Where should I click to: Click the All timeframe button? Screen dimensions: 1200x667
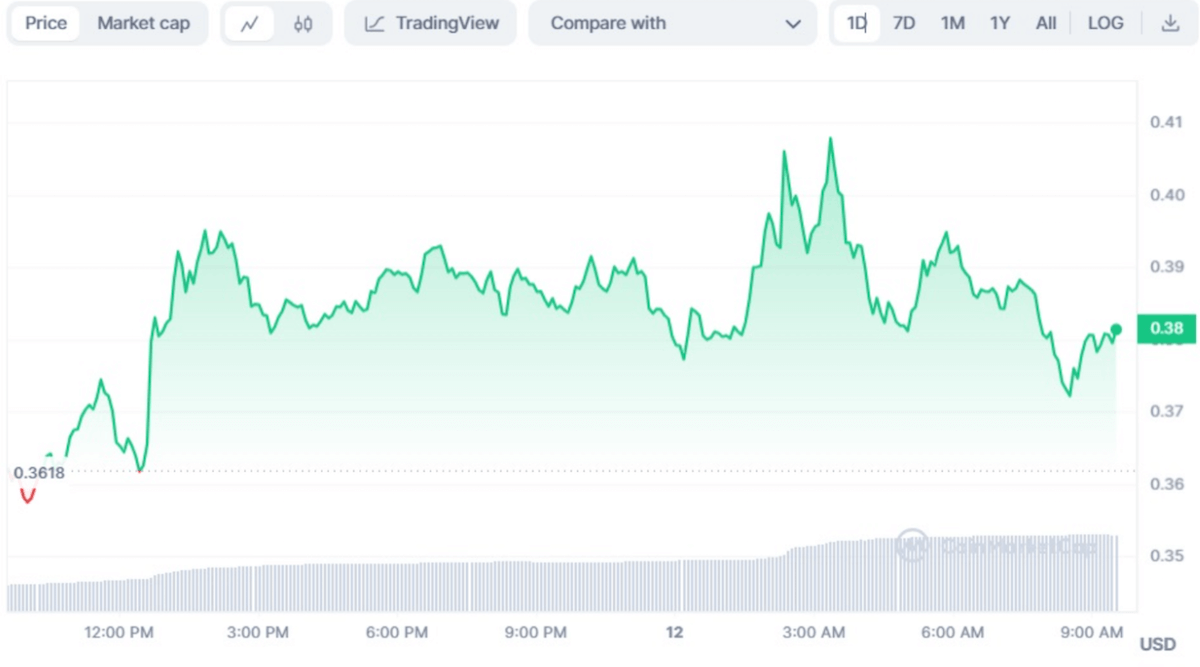[x=1045, y=22]
